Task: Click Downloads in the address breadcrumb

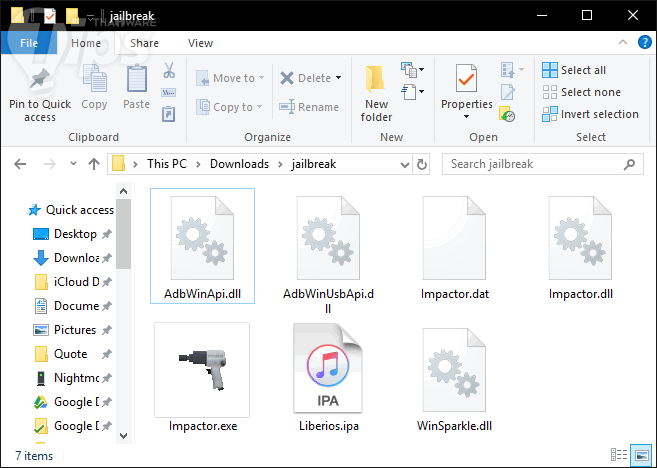Action: pos(239,164)
